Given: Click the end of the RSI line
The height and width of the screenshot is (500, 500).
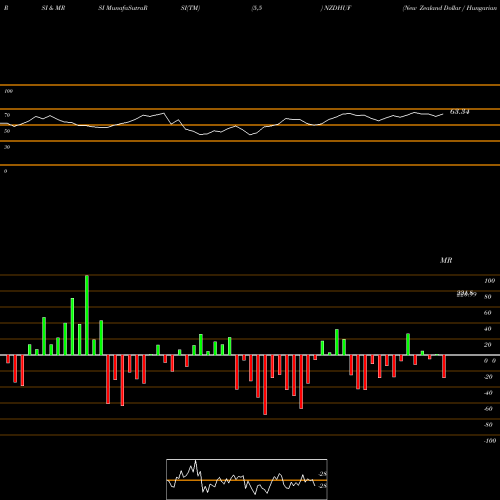Looking at the screenshot, I should [443, 114].
